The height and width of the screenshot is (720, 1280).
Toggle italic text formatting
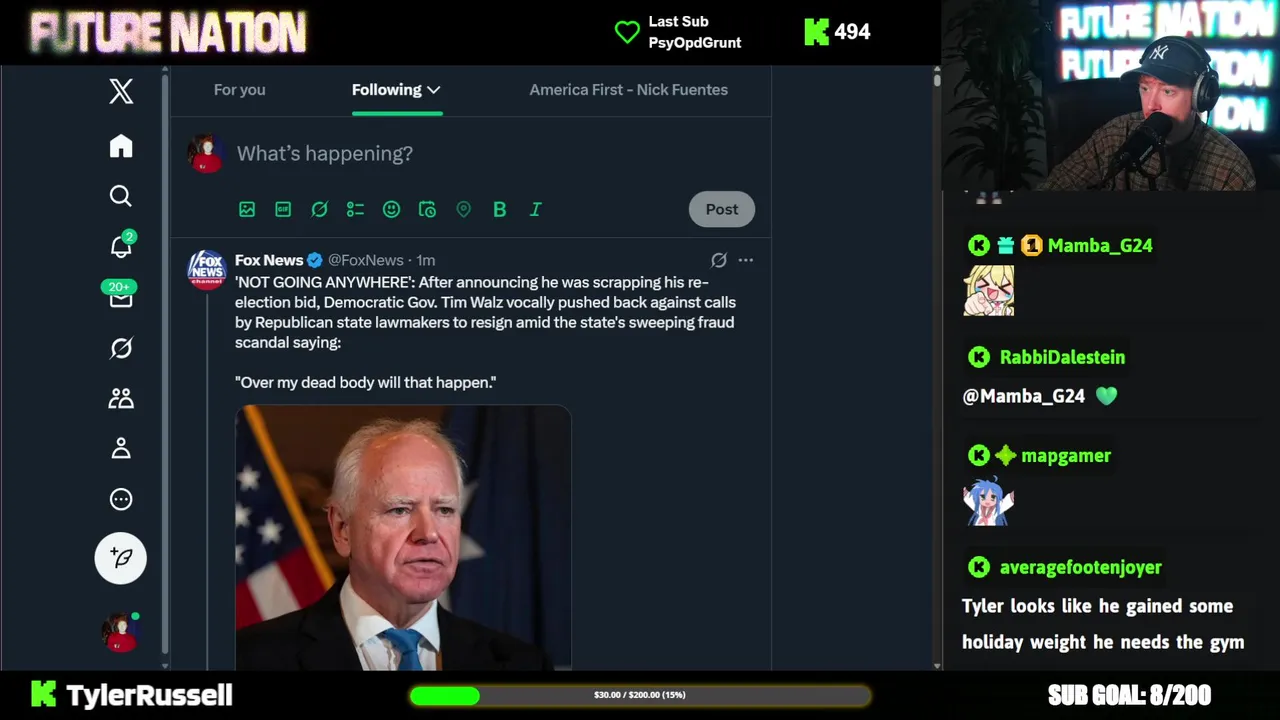coord(535,209)
